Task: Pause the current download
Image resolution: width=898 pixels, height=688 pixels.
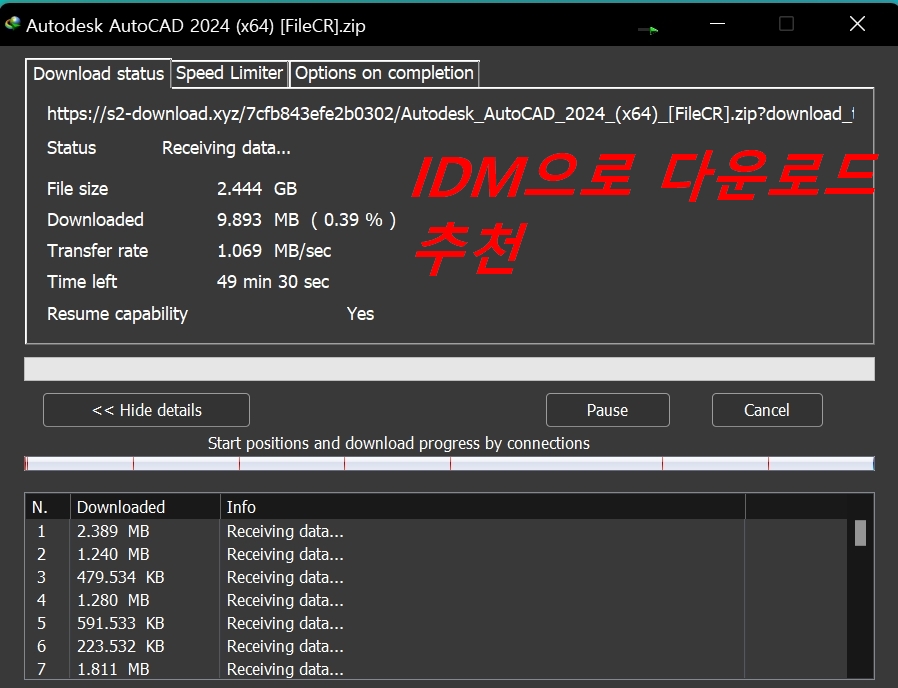Action: coord(608,410)
